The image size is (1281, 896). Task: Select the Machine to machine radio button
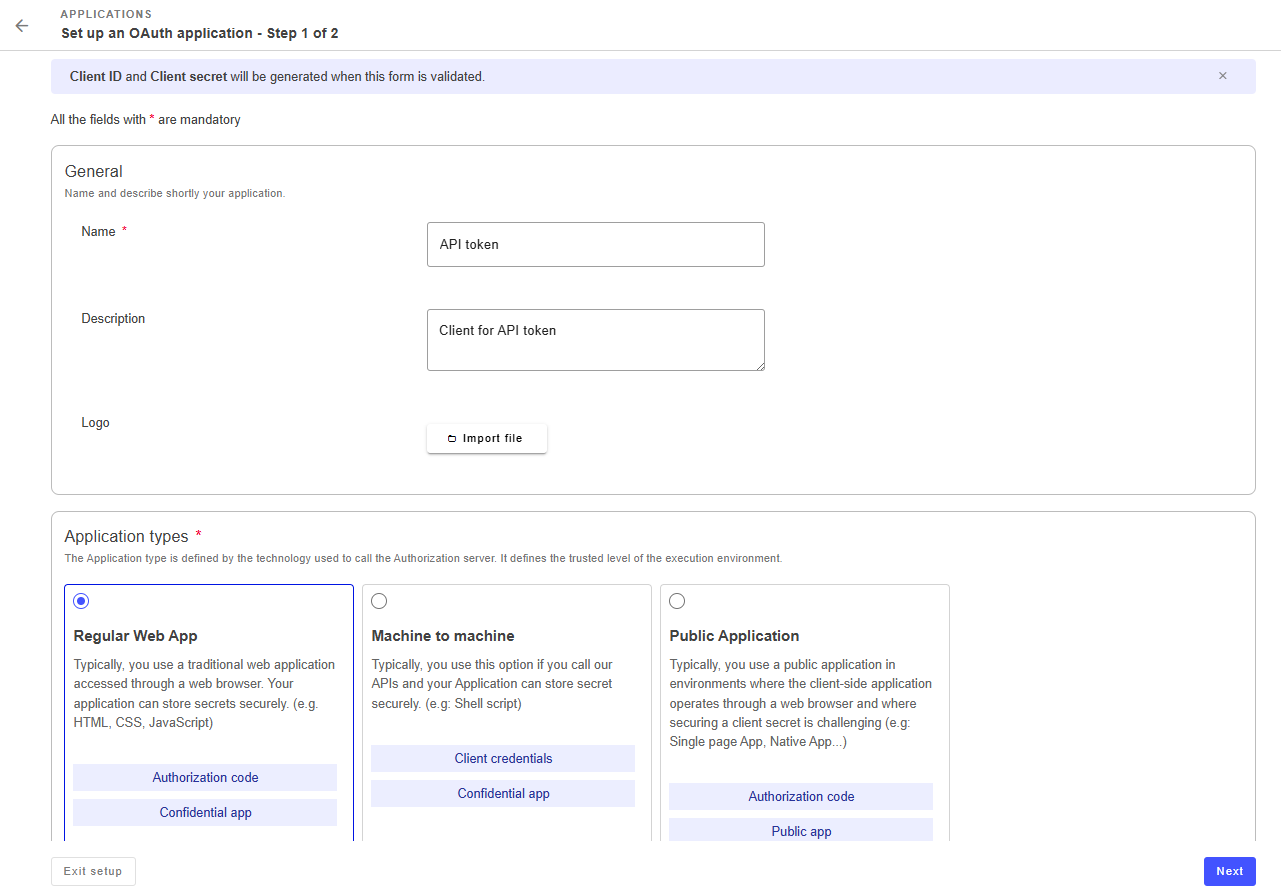pyautogui.click(x=379, y=601)
